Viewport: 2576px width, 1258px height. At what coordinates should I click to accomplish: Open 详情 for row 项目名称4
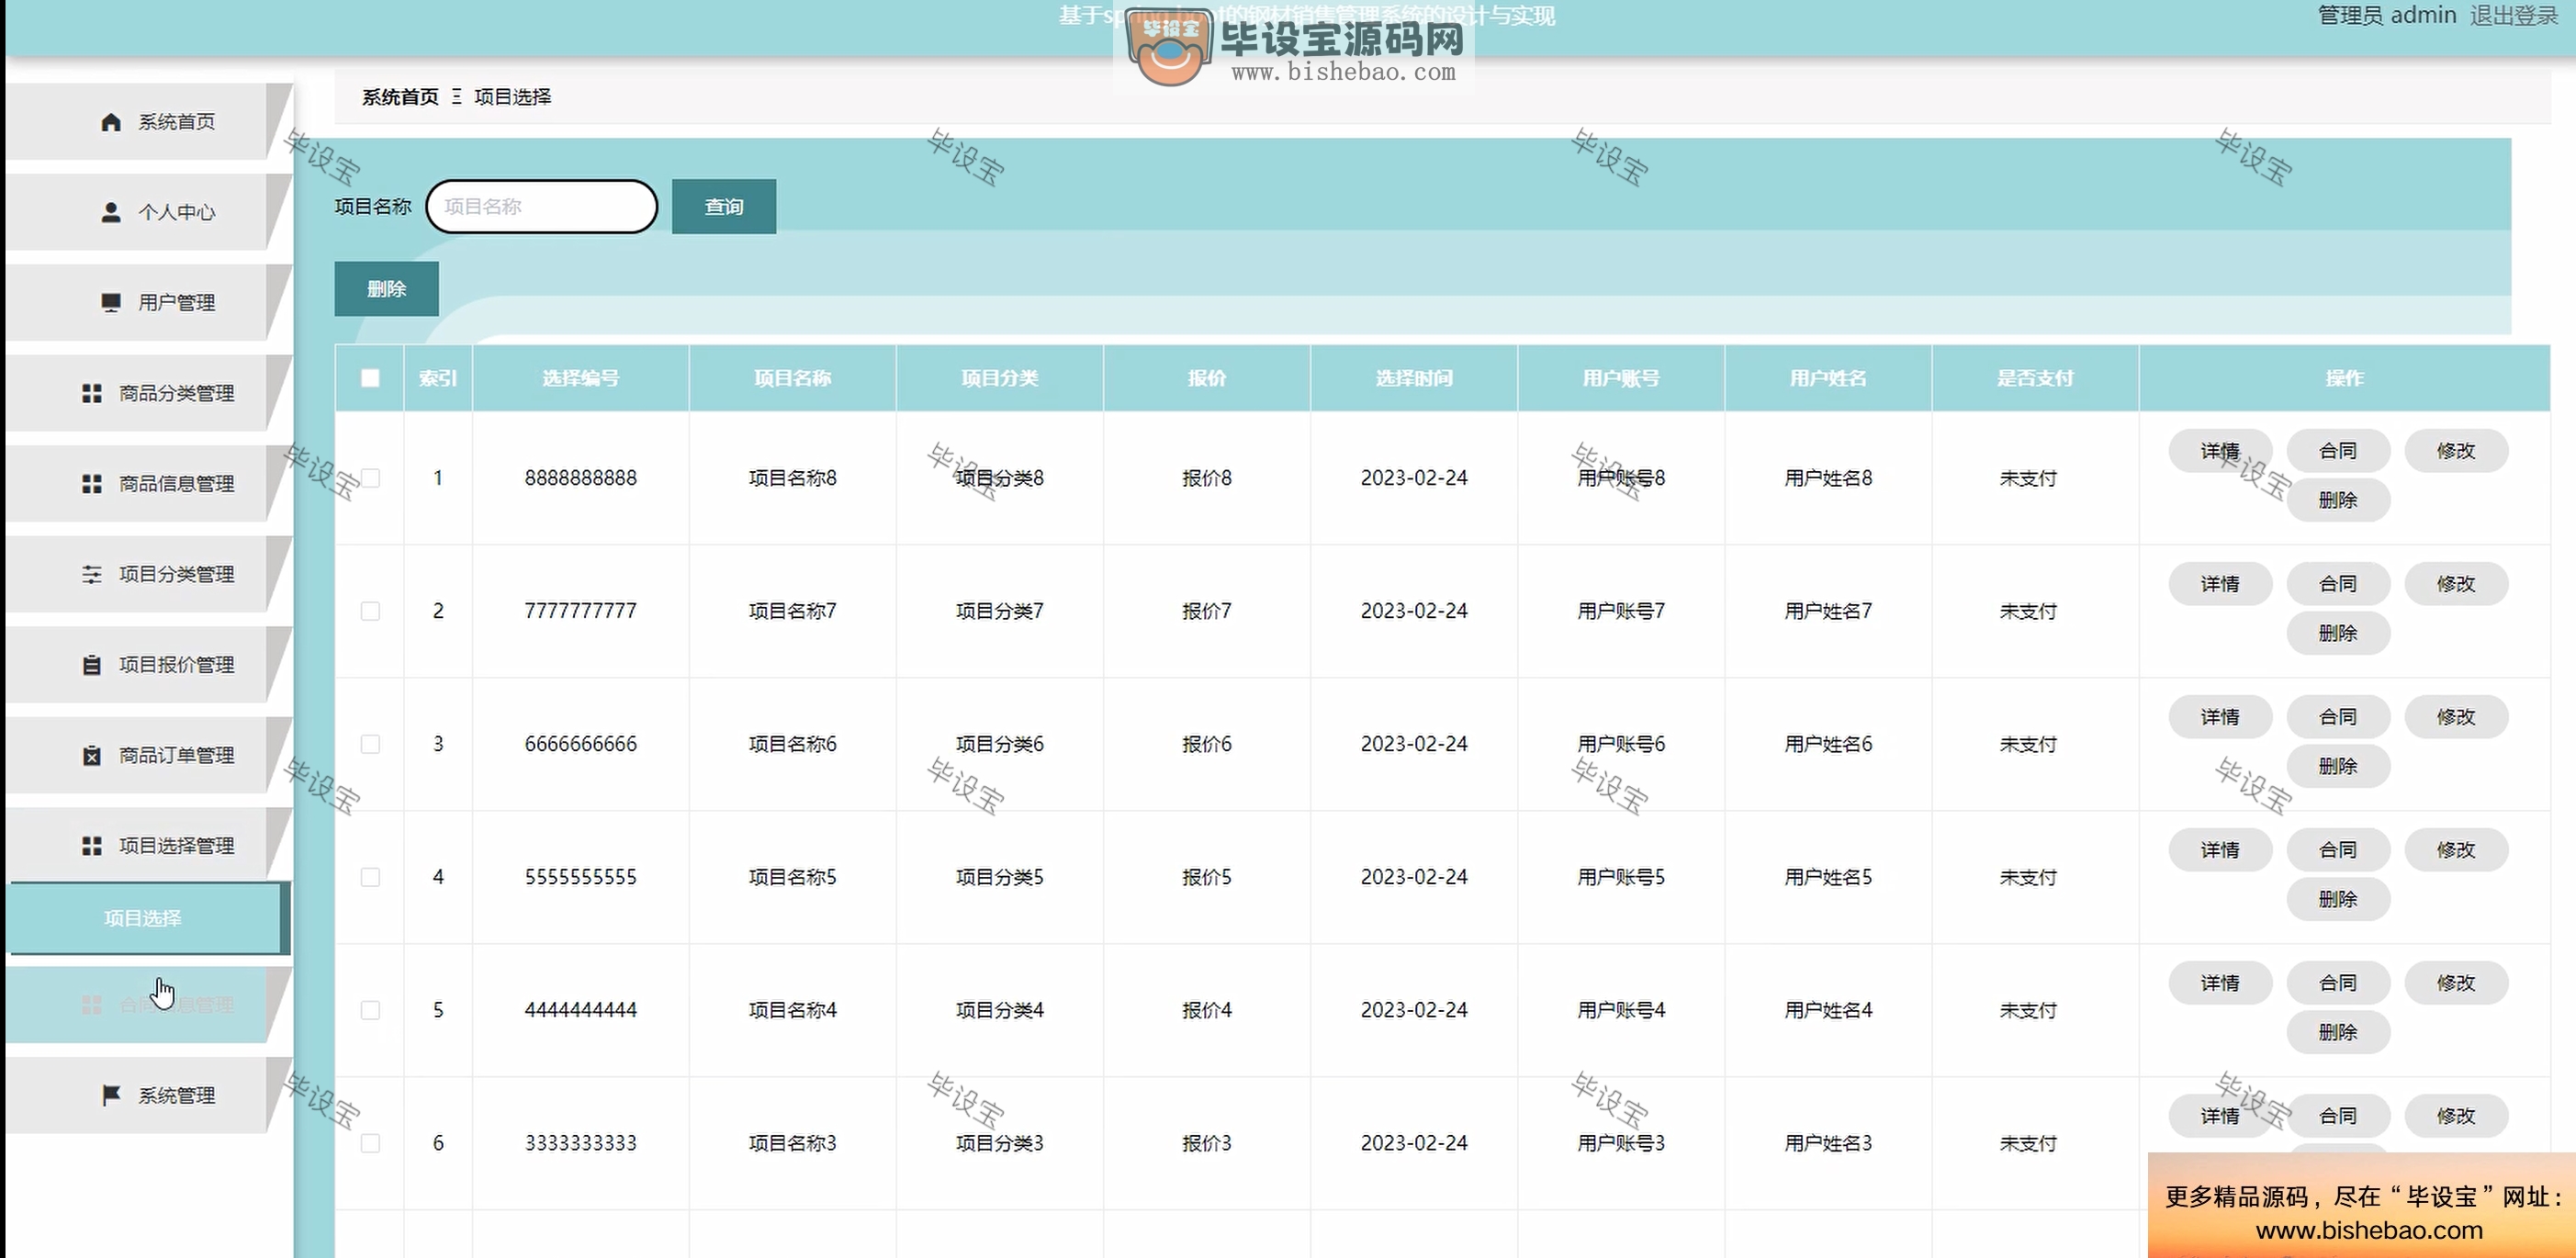click(x=2220, y=983)
